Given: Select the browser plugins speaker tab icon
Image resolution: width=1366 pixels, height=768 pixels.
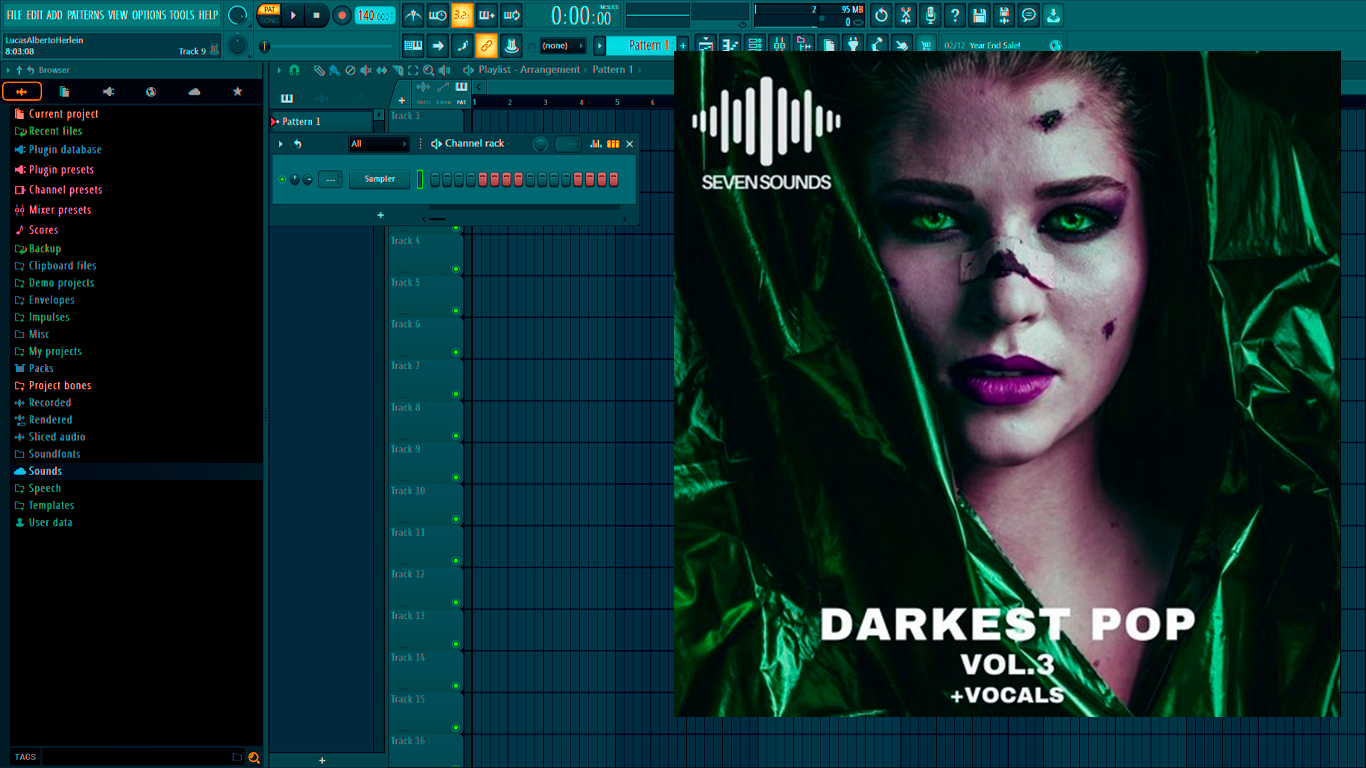Looking at the screenshot, I should click(x=108, y=92).
